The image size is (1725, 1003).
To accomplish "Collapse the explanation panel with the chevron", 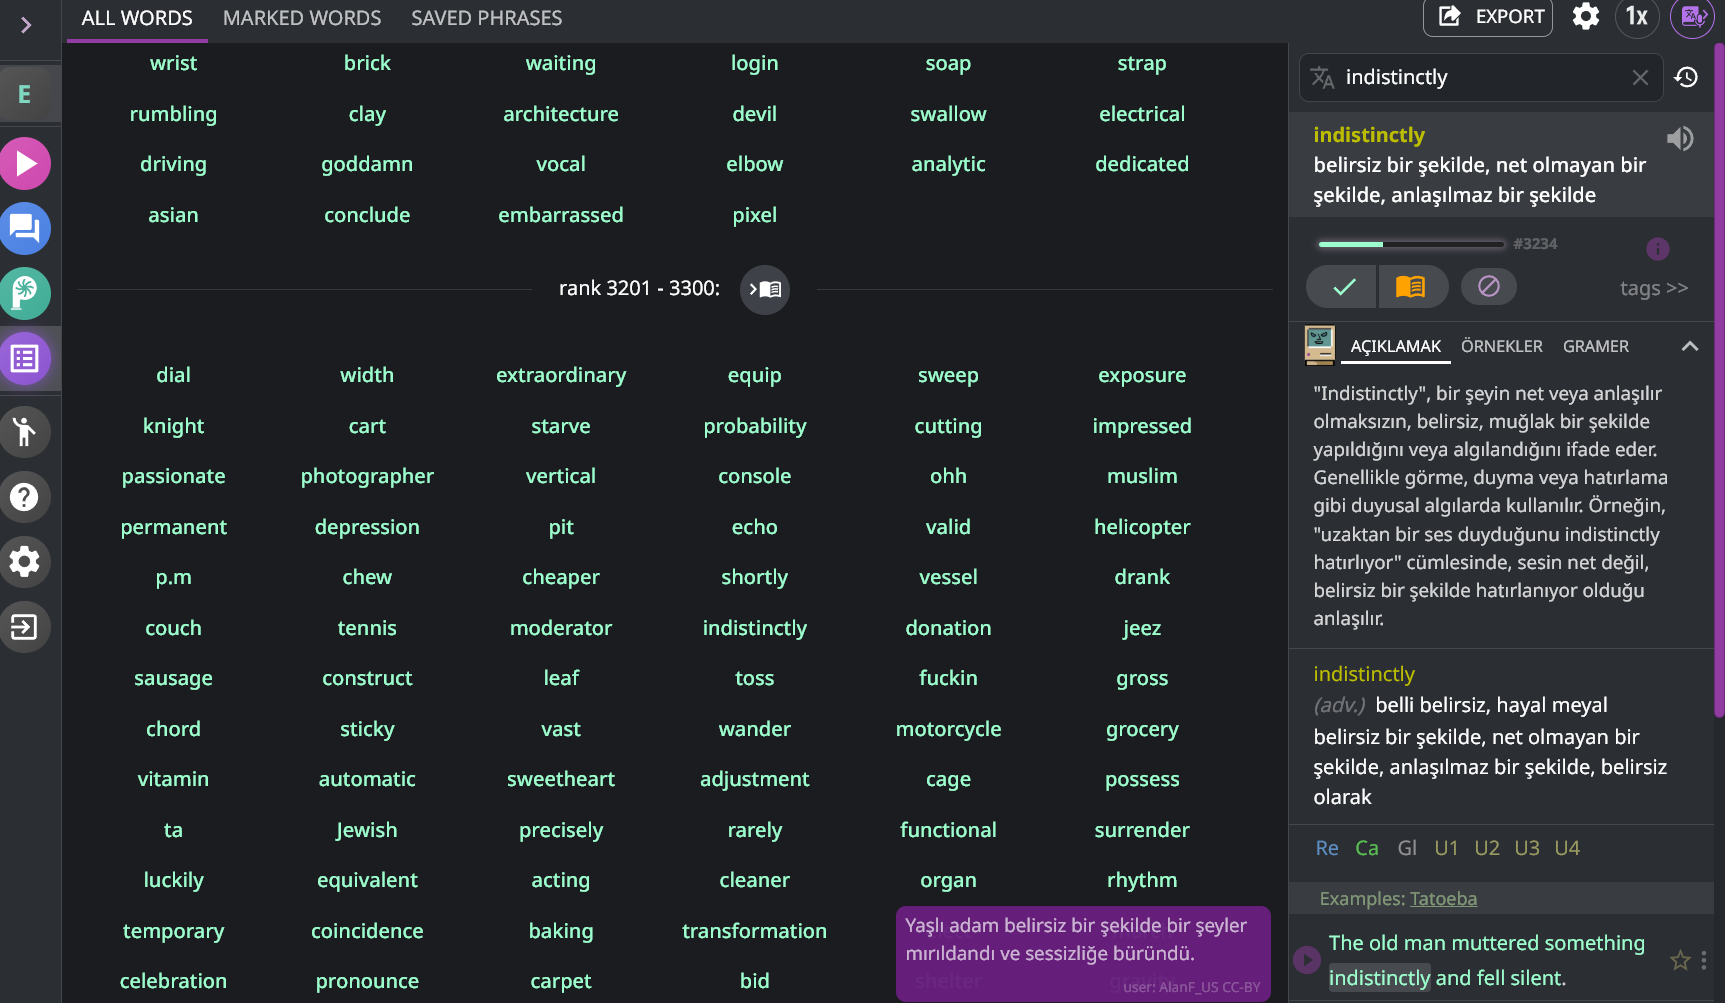I will tap(1690, 346).
